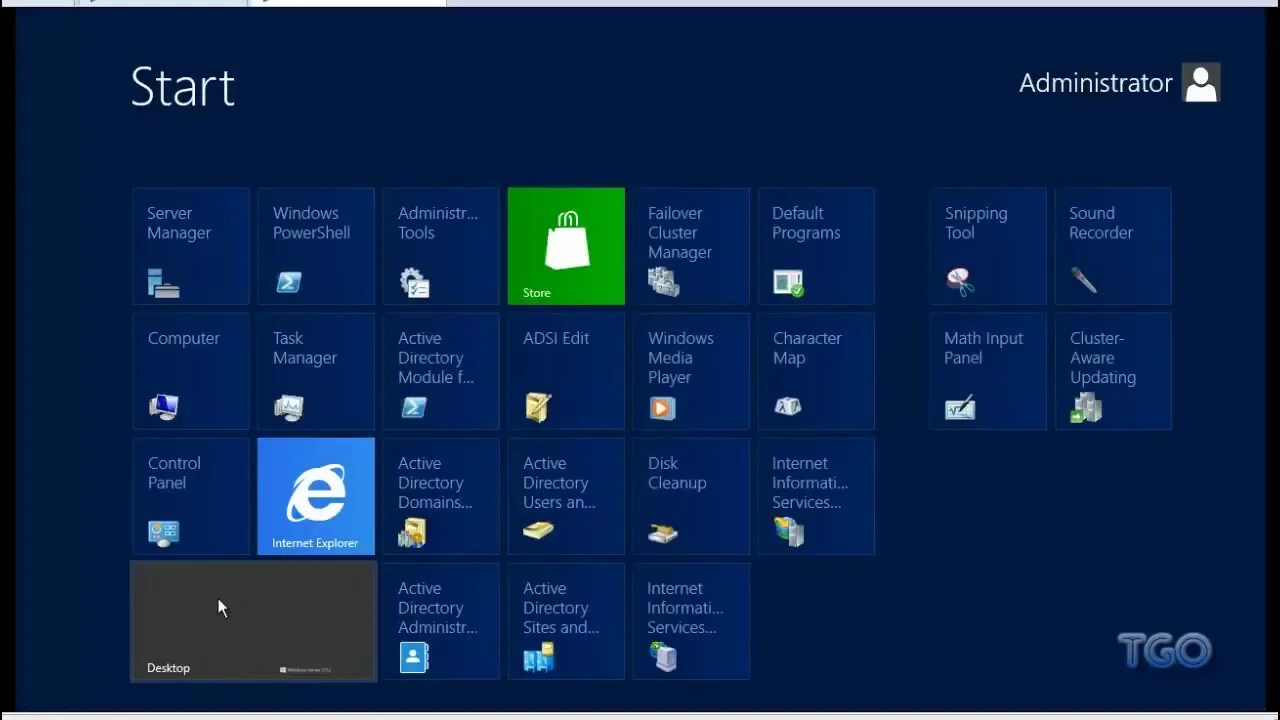This screenshot has height=720, width=1280.
Task: Open the green Store tile
Action: point(565,245)
